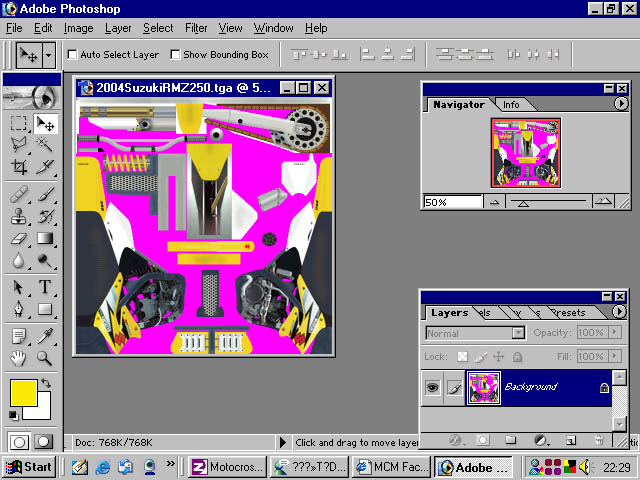Viewport: 640px width, 480px height.
Task: Click the yellow foreground color swatch
Action: point(23,392)
